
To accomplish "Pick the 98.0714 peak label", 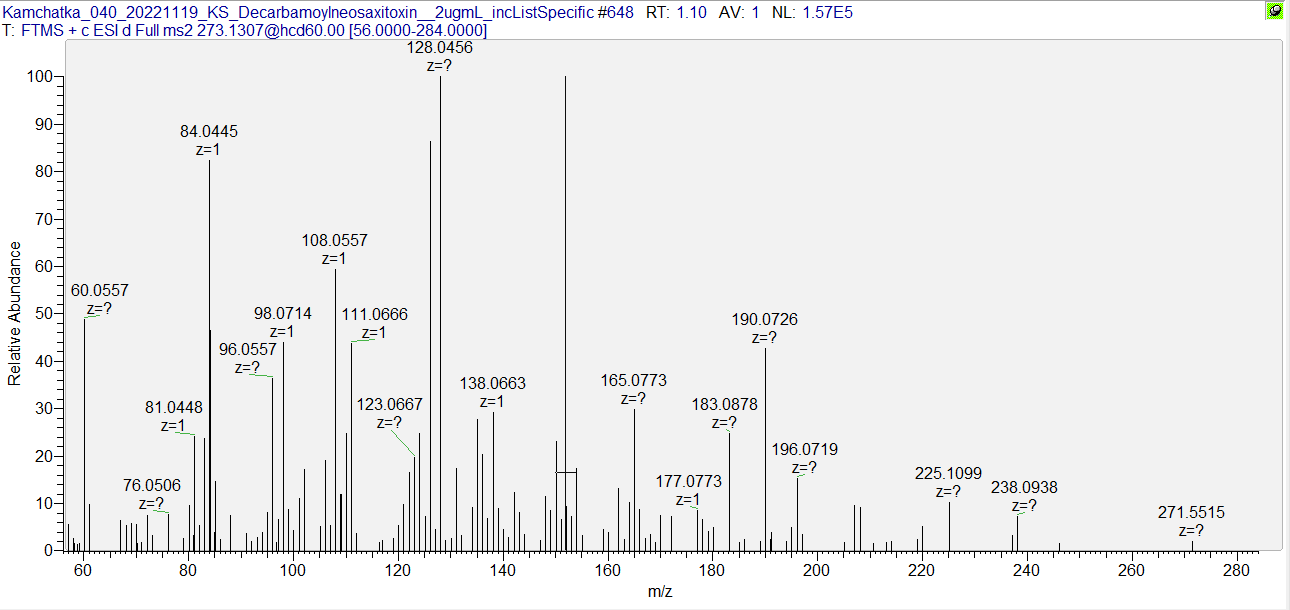I will coord(283,314).
